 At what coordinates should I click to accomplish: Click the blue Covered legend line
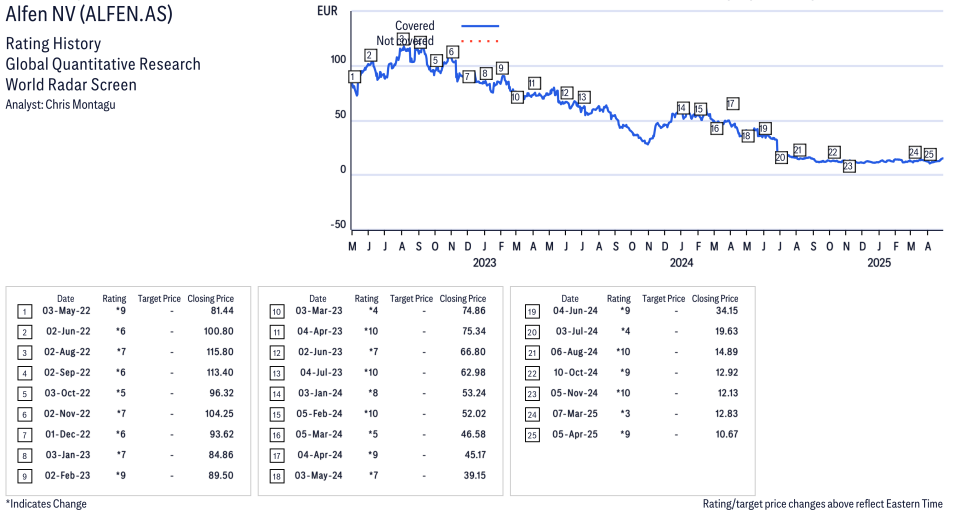(x=480, y=26)
